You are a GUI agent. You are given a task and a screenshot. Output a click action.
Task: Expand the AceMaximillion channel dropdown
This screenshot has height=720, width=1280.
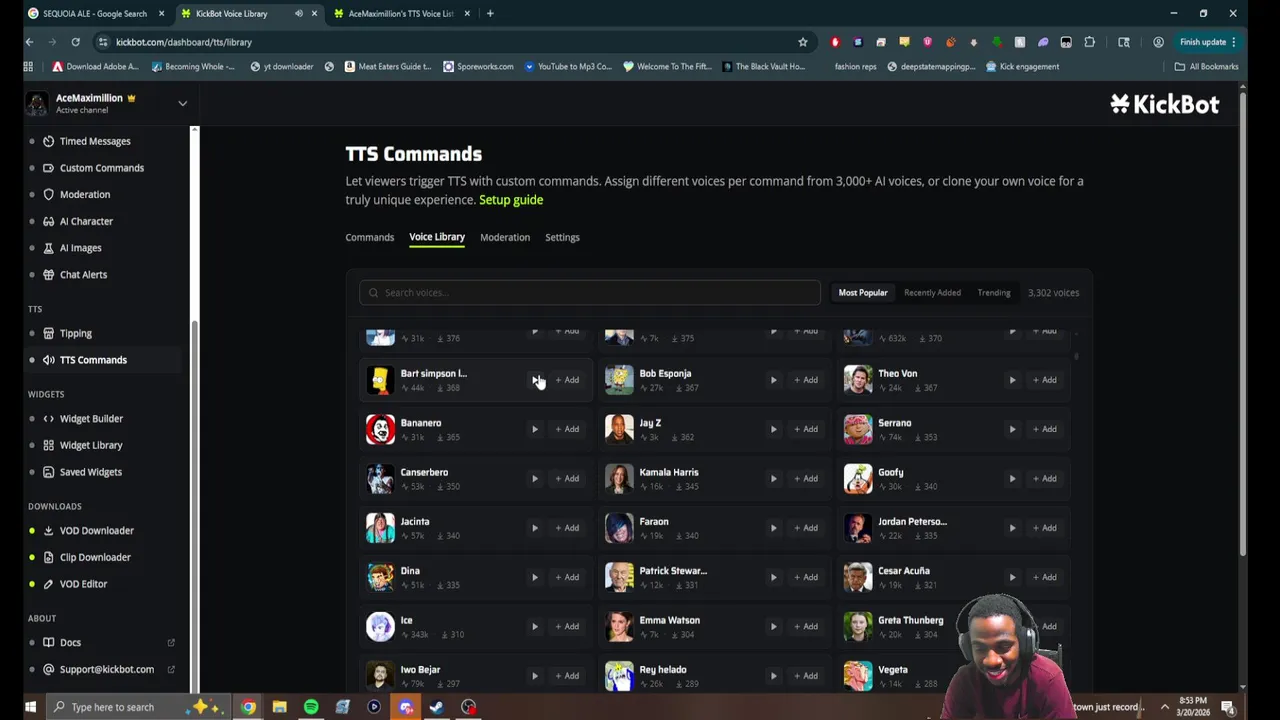(182, 103)
